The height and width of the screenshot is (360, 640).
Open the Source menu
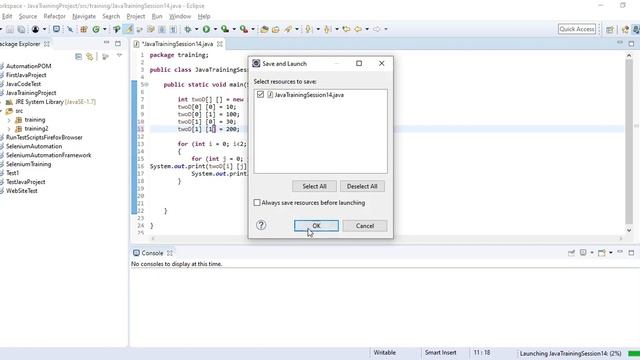pos(28,16)
